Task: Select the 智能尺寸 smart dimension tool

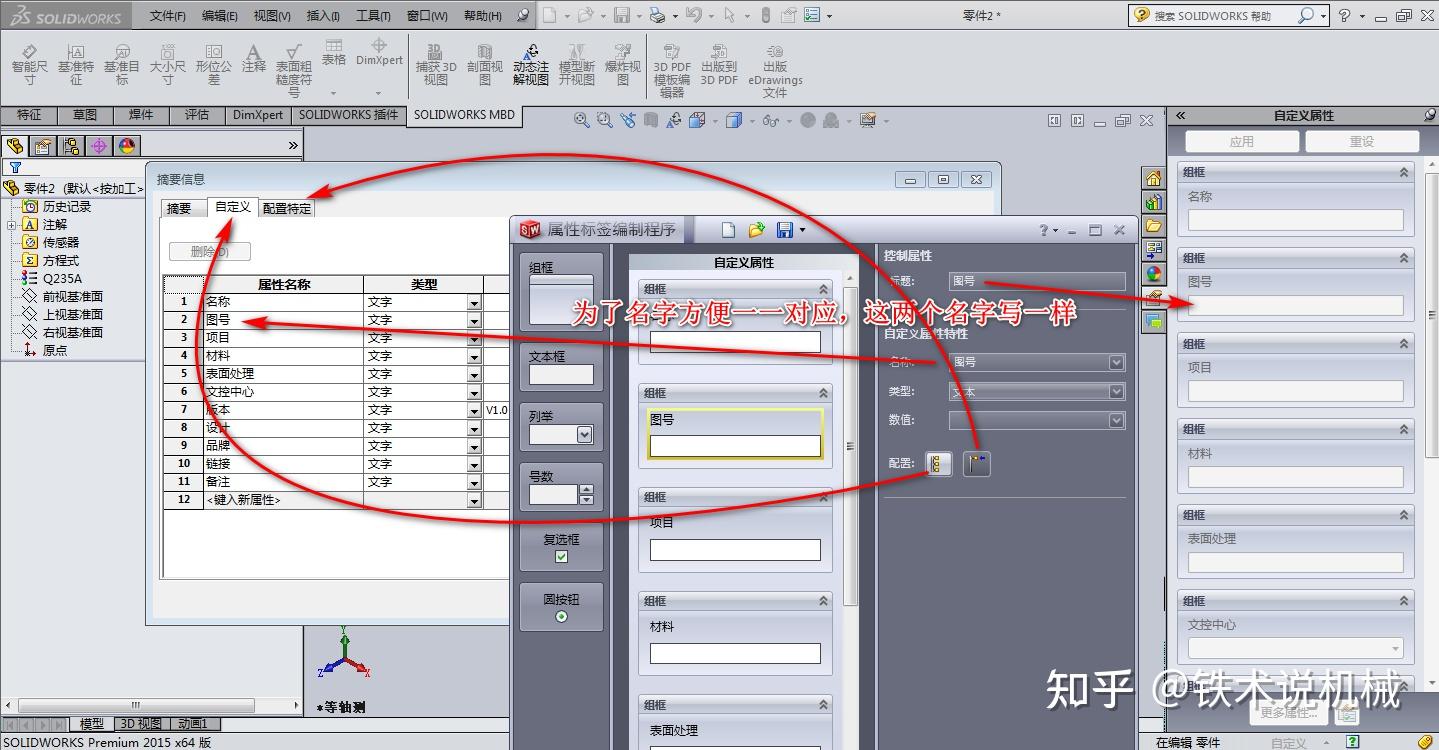Action: (29, 65)
